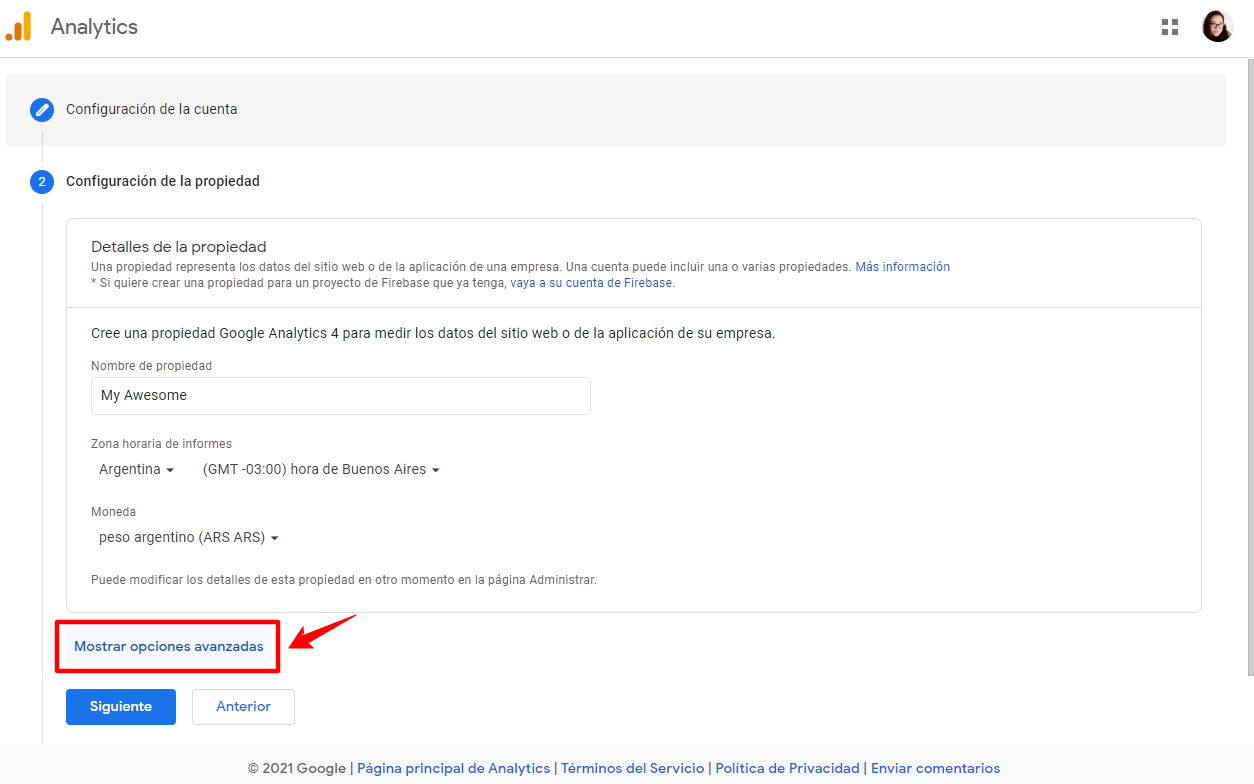Expand the GMT -03:00 Buenos Aires timezone dropdown
The width and height of the screenshot is (1254, 784).
click(x=320, y=469)
